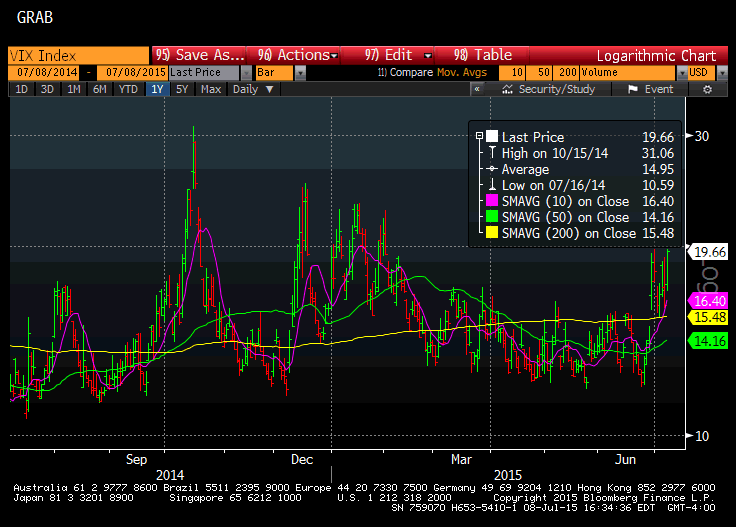Open the Last Price field dropdown arrow

[246, 73]
